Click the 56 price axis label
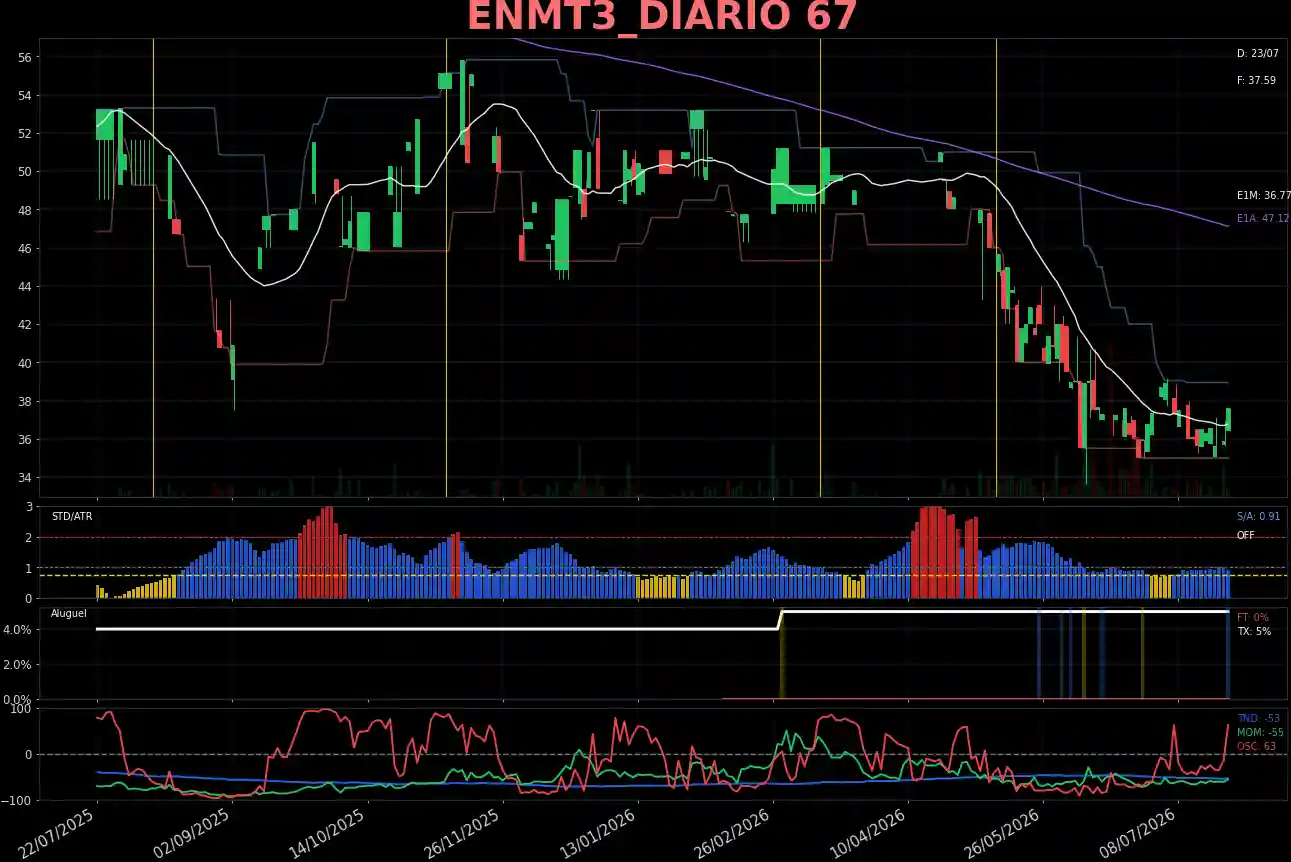Image resolution: width=1291 pixels, height=862 pixels. 24,58
